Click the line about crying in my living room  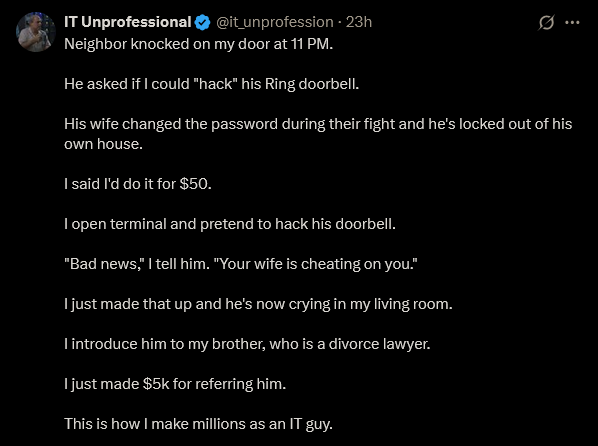point(258,304)
